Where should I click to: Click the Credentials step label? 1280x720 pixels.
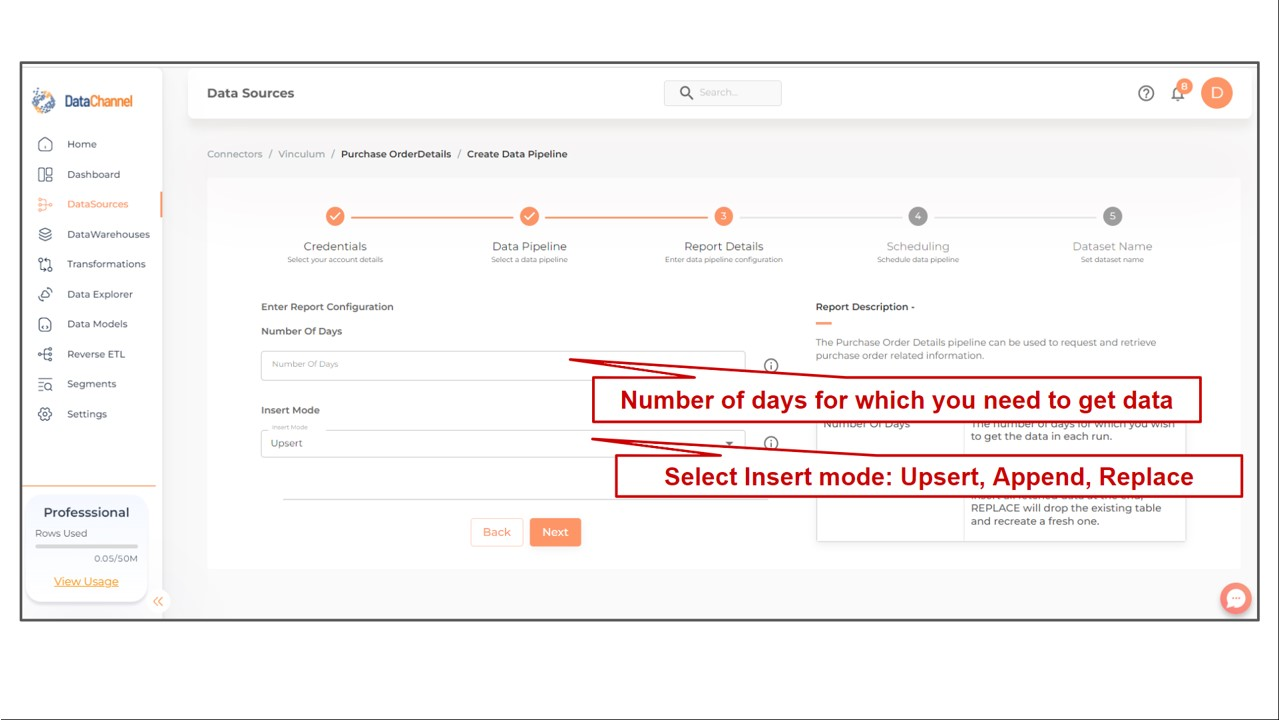[335, 246]
